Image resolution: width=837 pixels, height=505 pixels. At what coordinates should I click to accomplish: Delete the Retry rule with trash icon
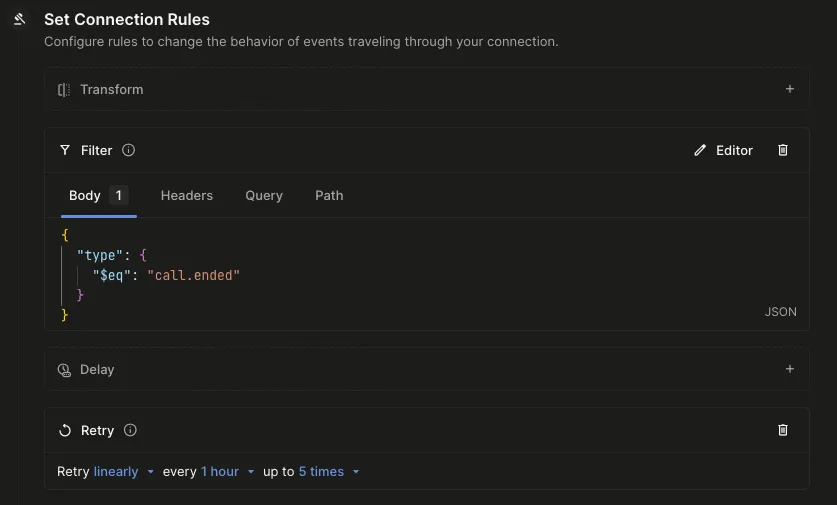pyautogui.click(x=783, y=430)
